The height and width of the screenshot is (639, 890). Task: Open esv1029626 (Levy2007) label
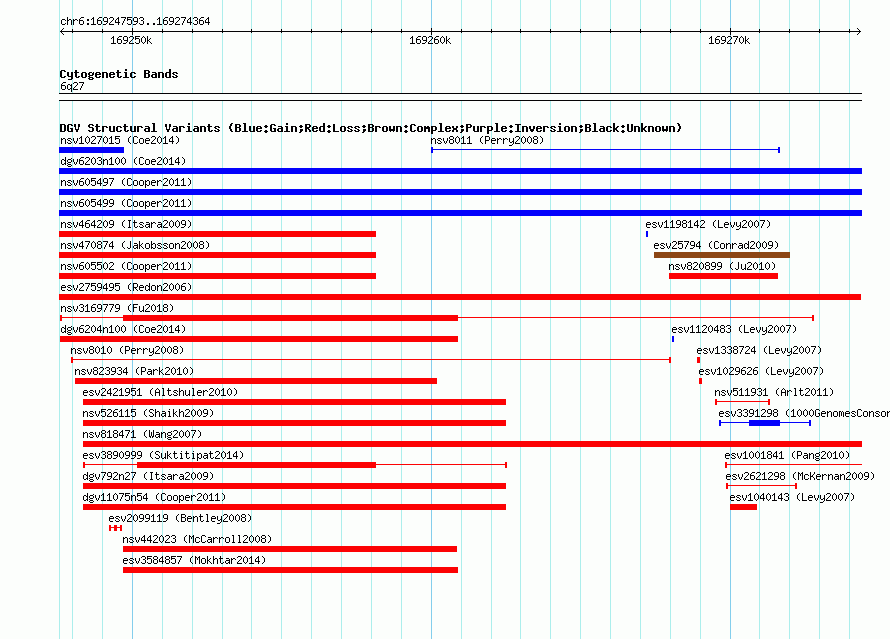[x=761, y=371]
